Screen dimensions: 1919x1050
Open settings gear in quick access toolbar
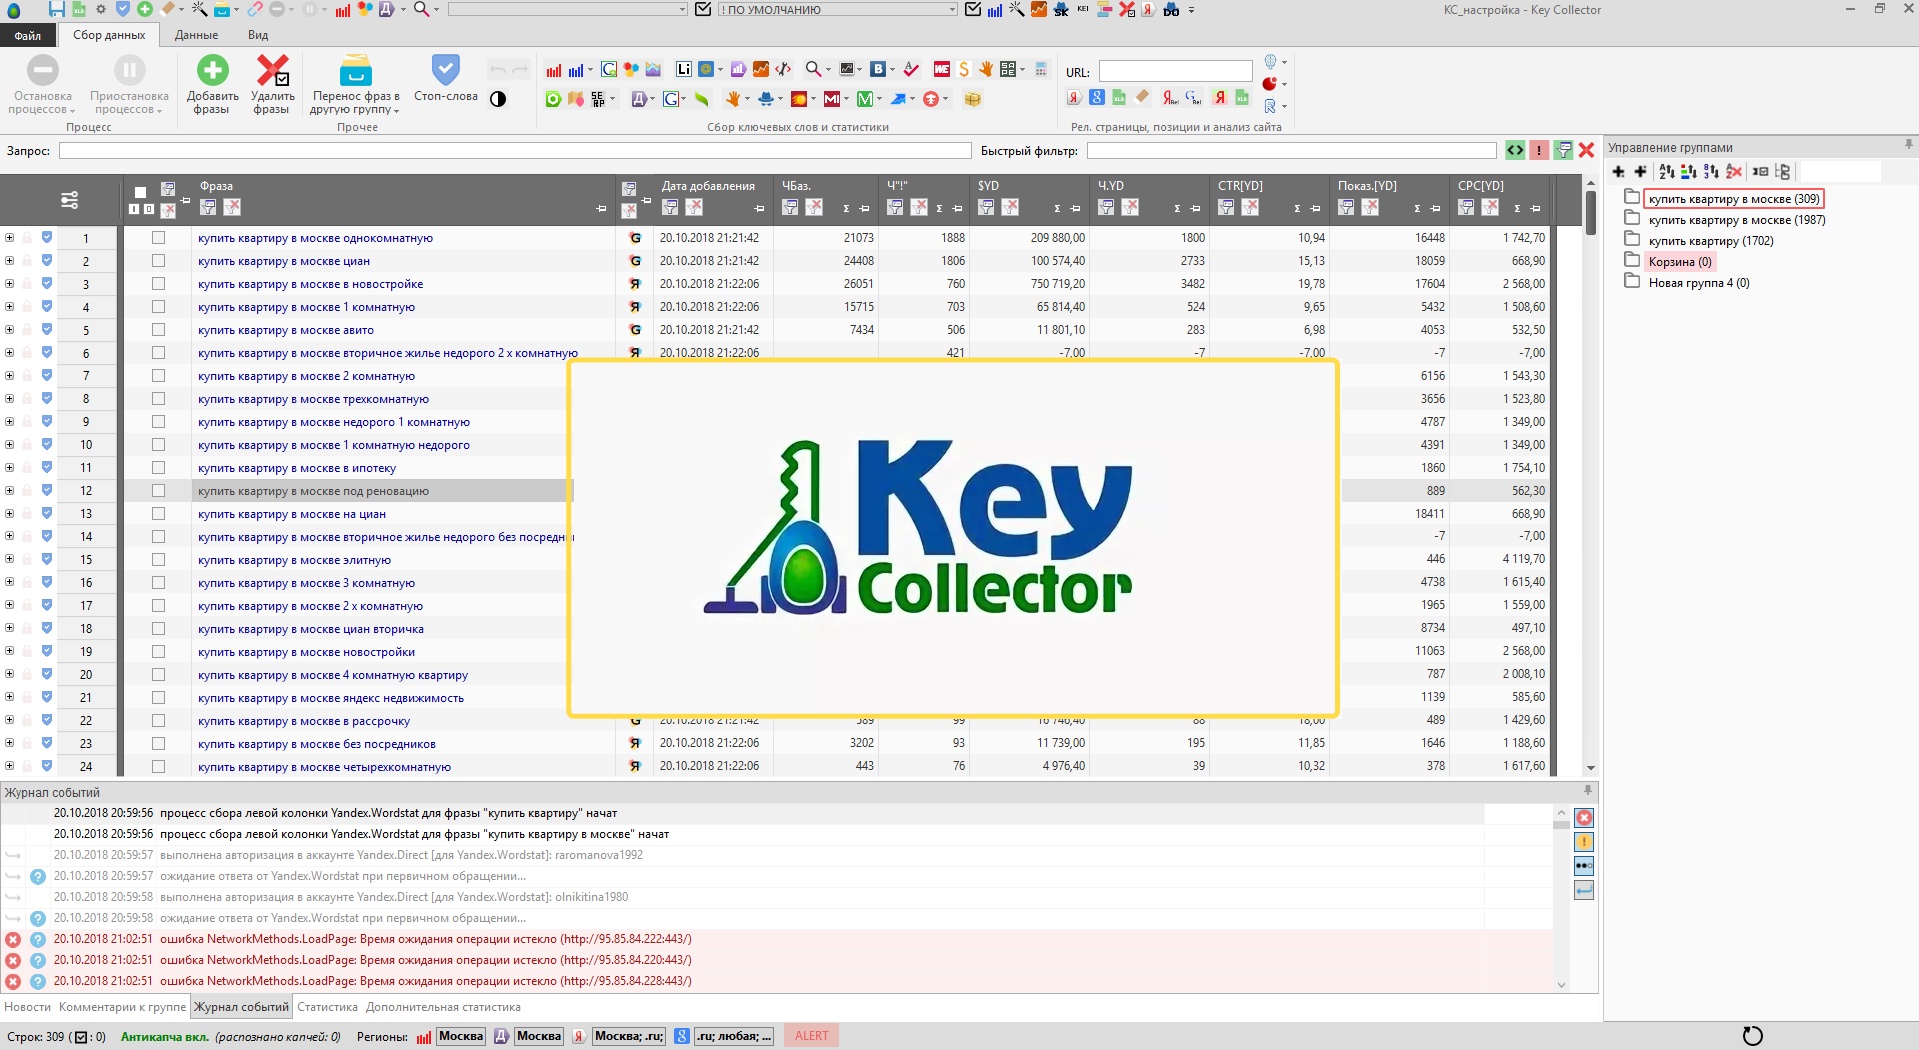(x=101, y=9)
